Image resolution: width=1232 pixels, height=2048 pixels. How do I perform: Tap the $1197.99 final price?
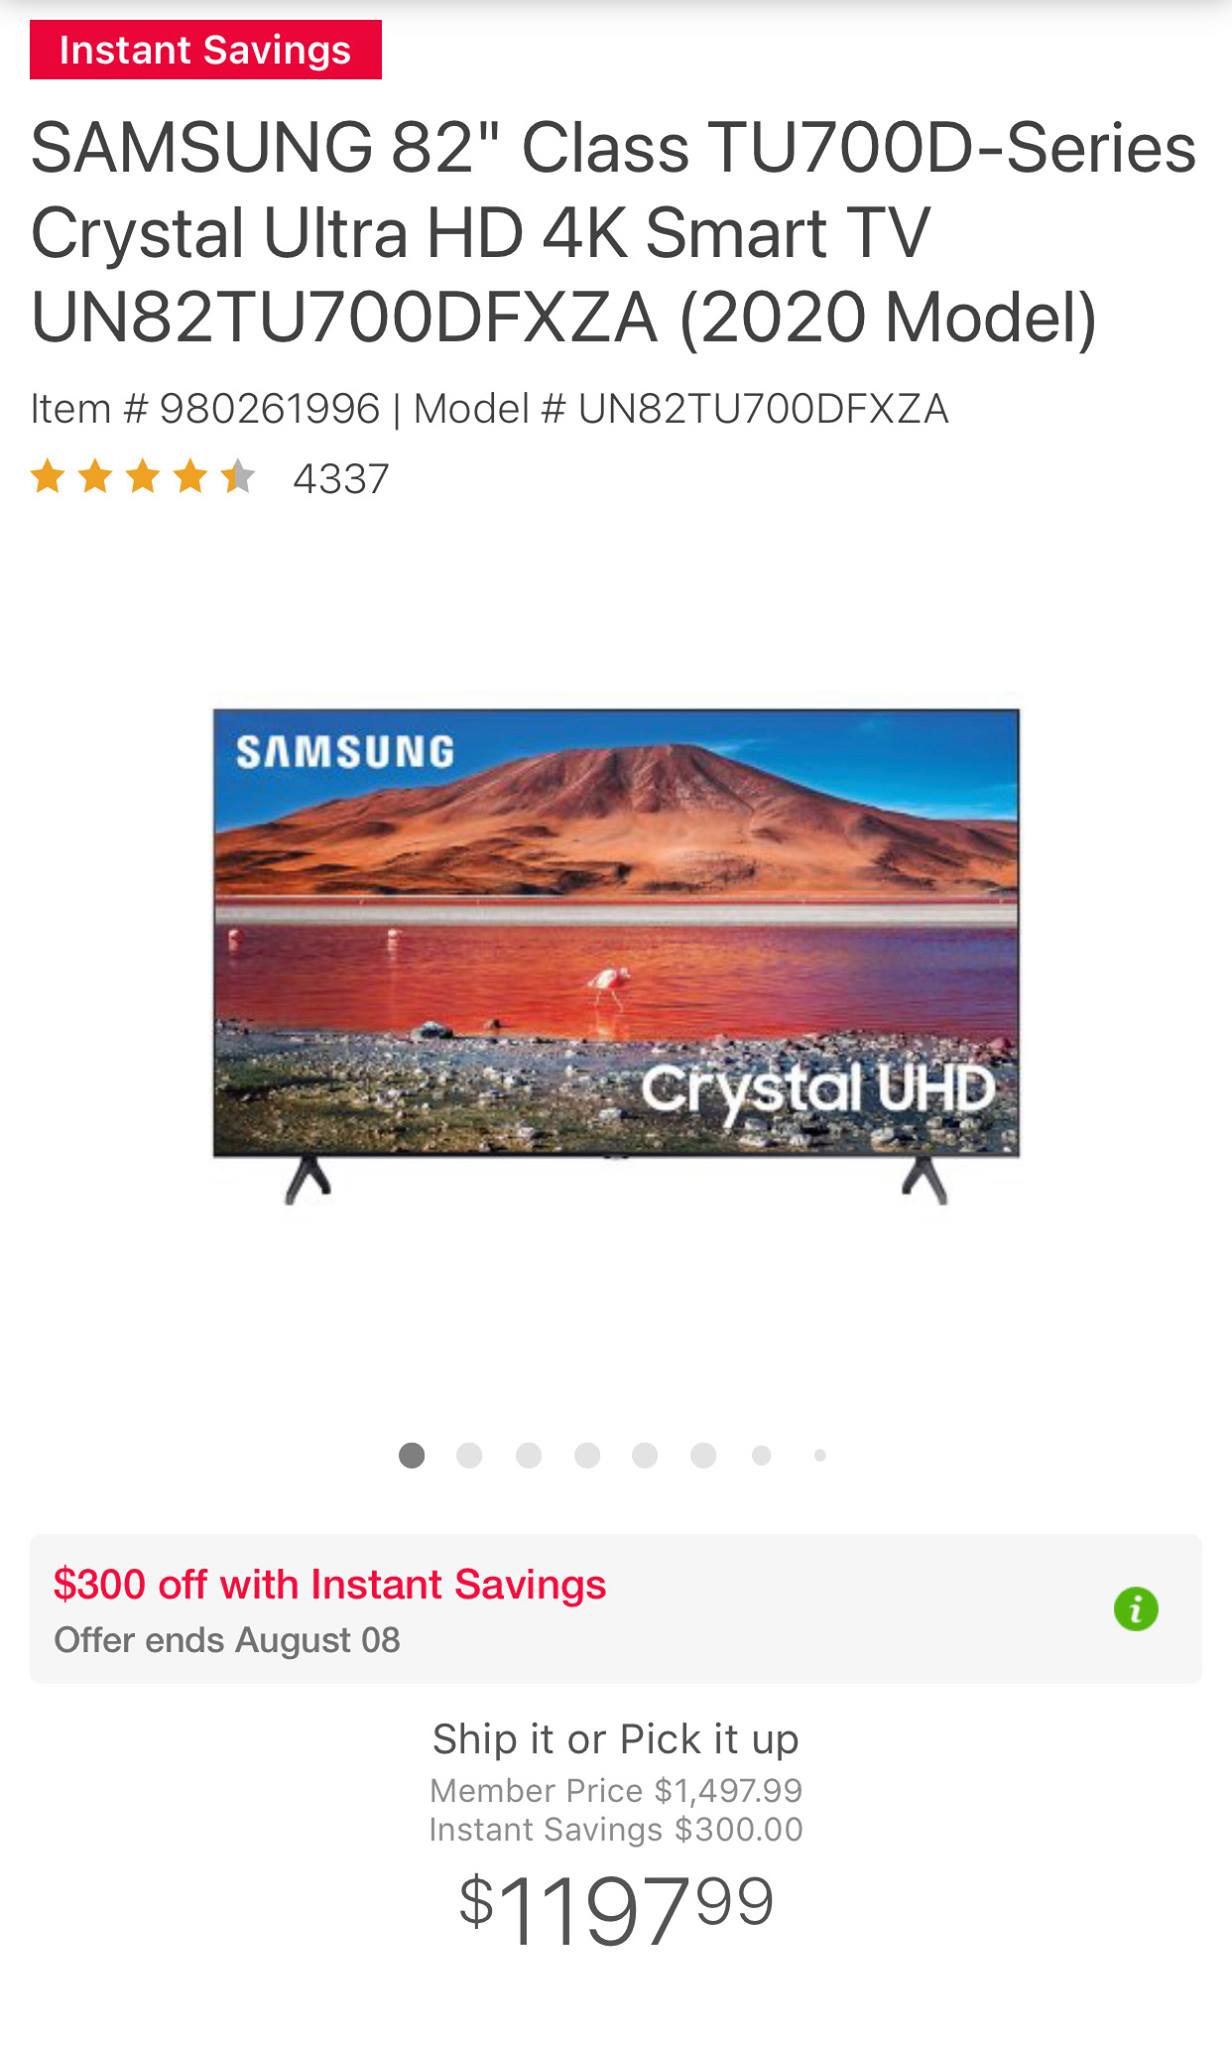[616, 1910]
